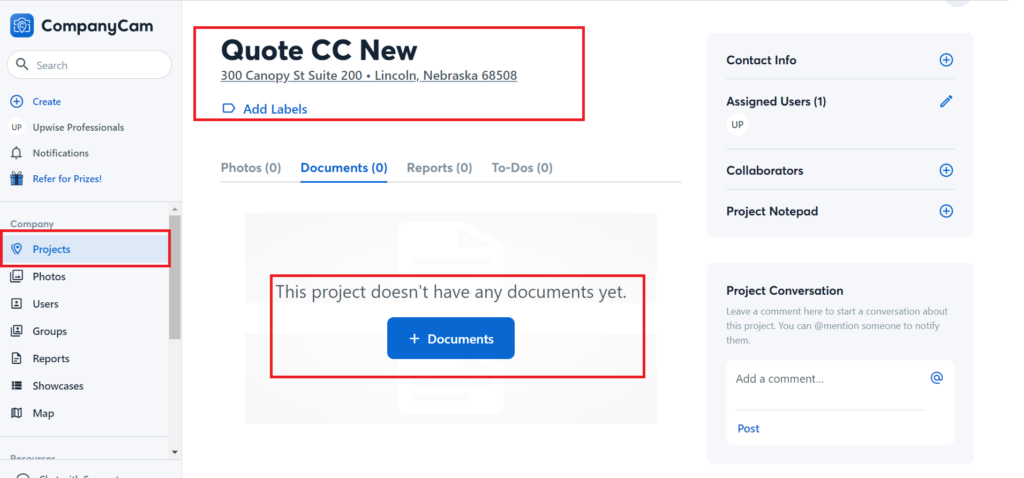
Task: Click the Photos gallery icon in sidebar
Action: [x=17, y=276]
